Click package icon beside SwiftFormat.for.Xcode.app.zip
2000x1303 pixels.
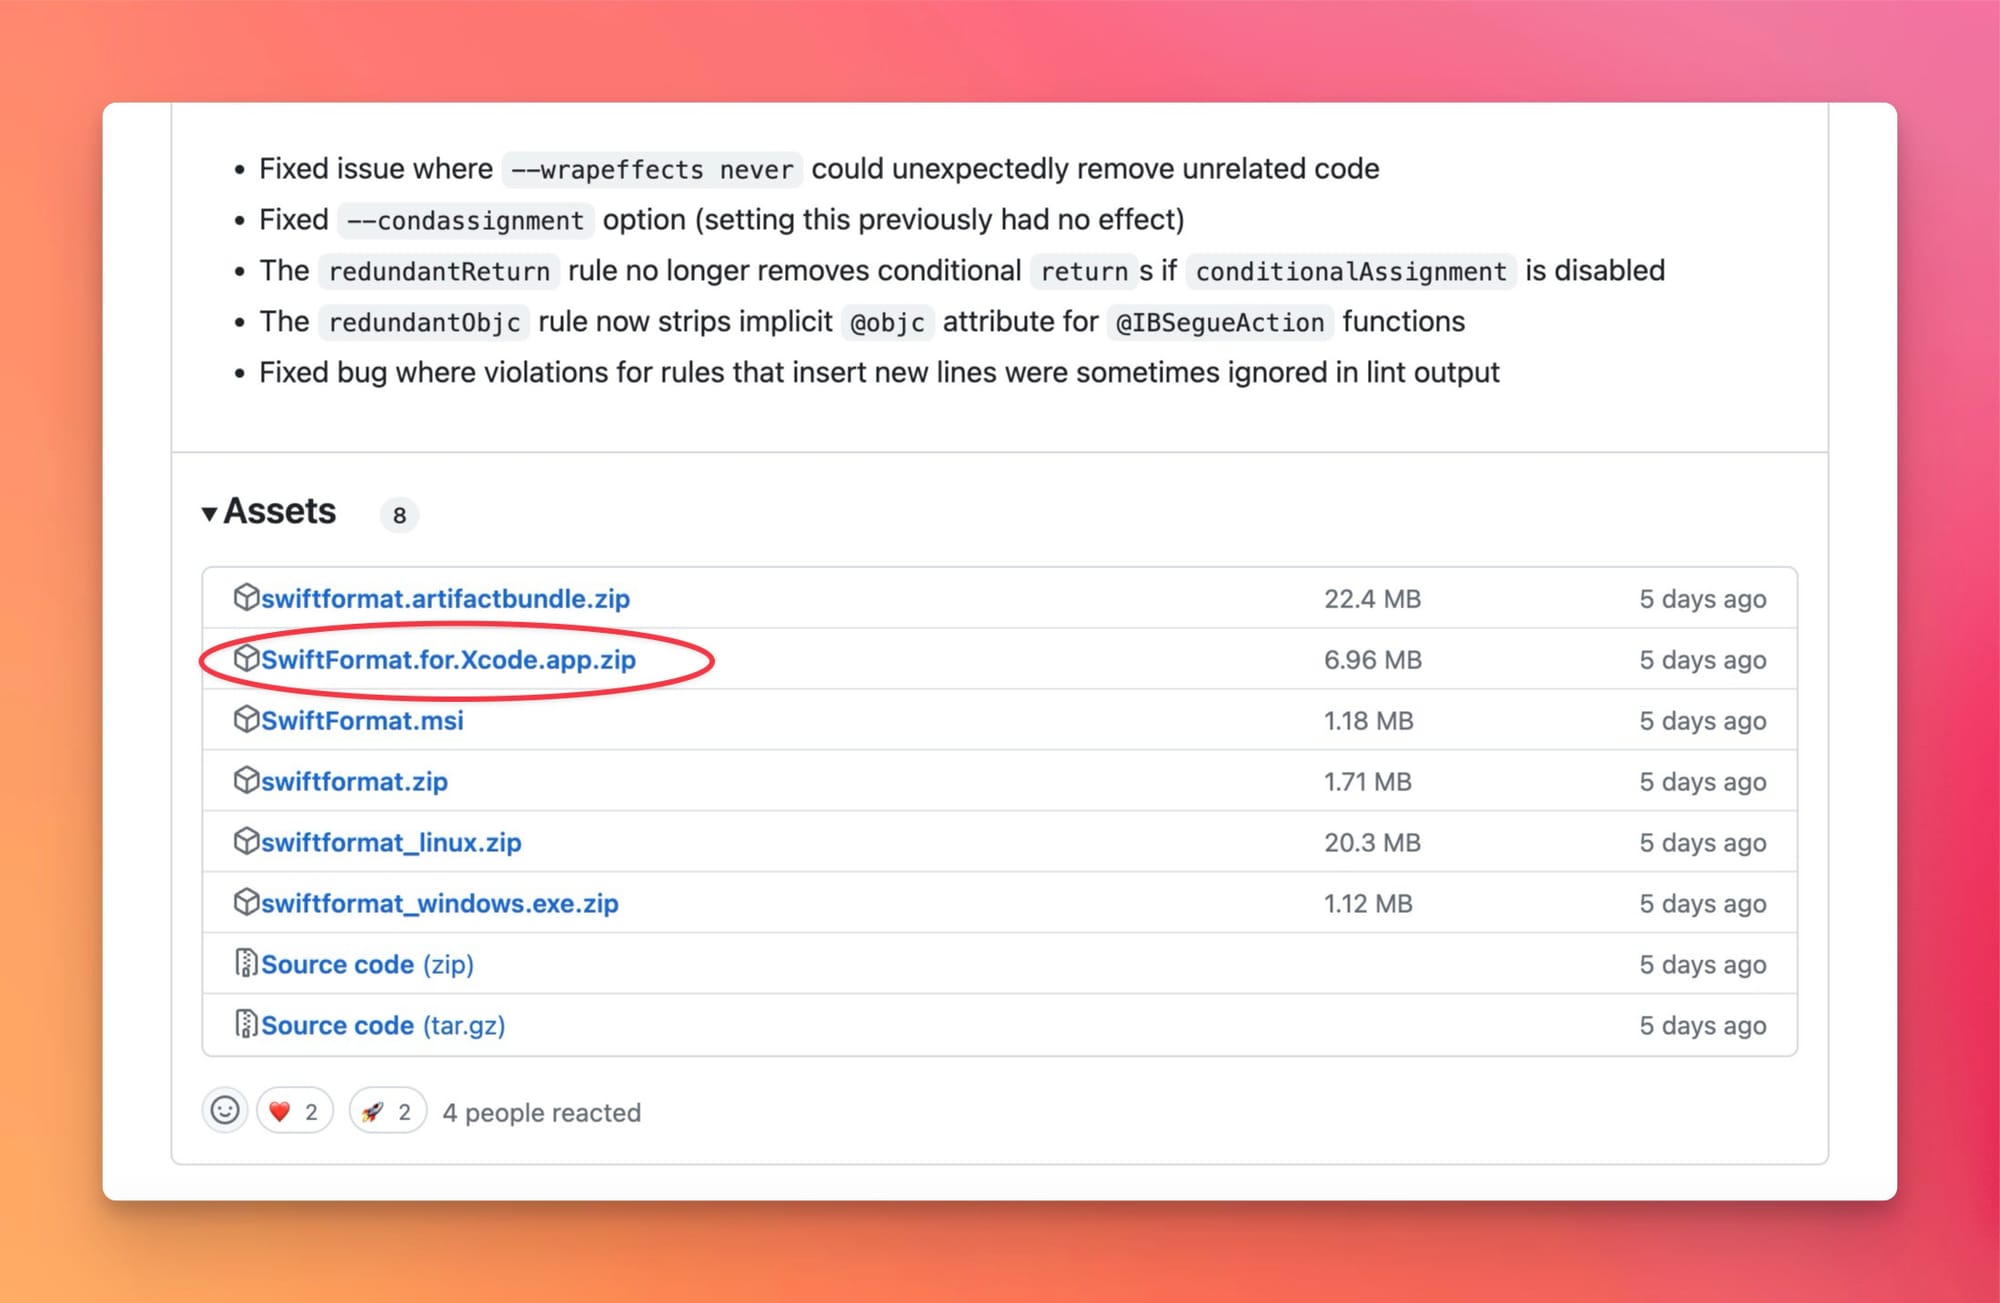point(246,658)
